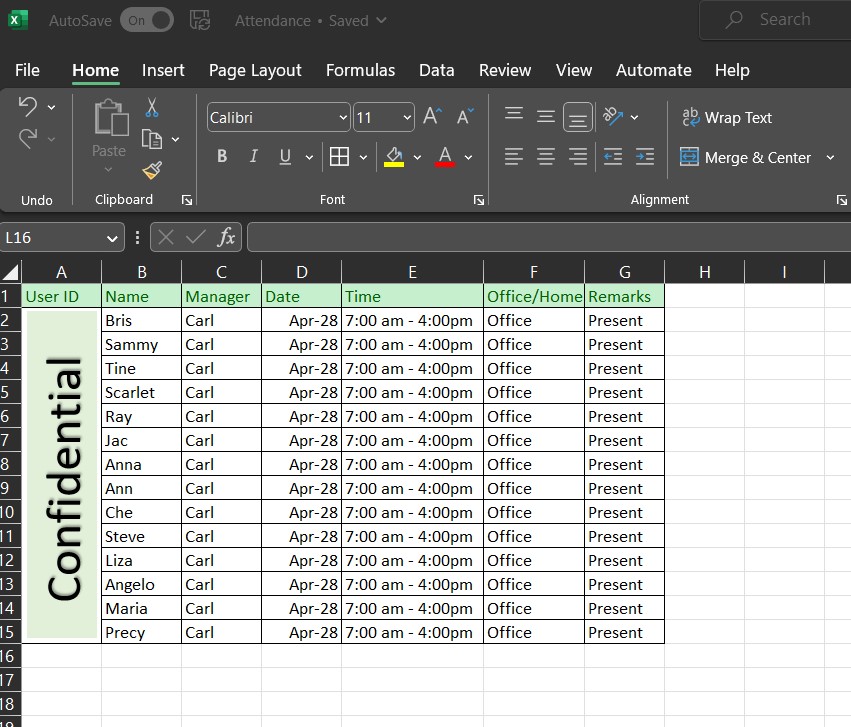Viewport: 851px width, 727px height.
Task: Toggle the AutoSave switch
Action: pyautogui.click(x=147, y=20)
